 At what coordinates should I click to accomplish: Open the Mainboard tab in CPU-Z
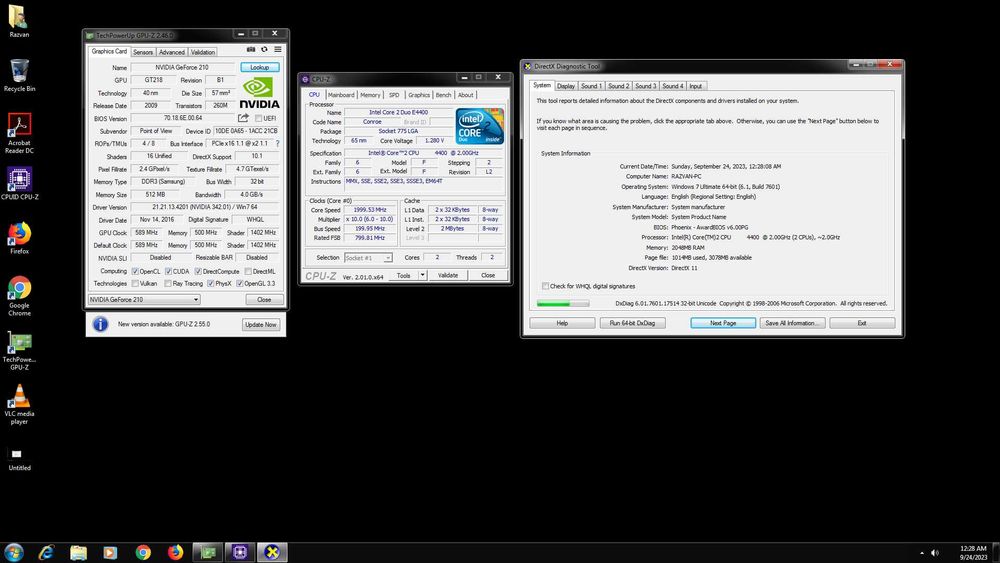pyautogui.click(x=341, y=95)
